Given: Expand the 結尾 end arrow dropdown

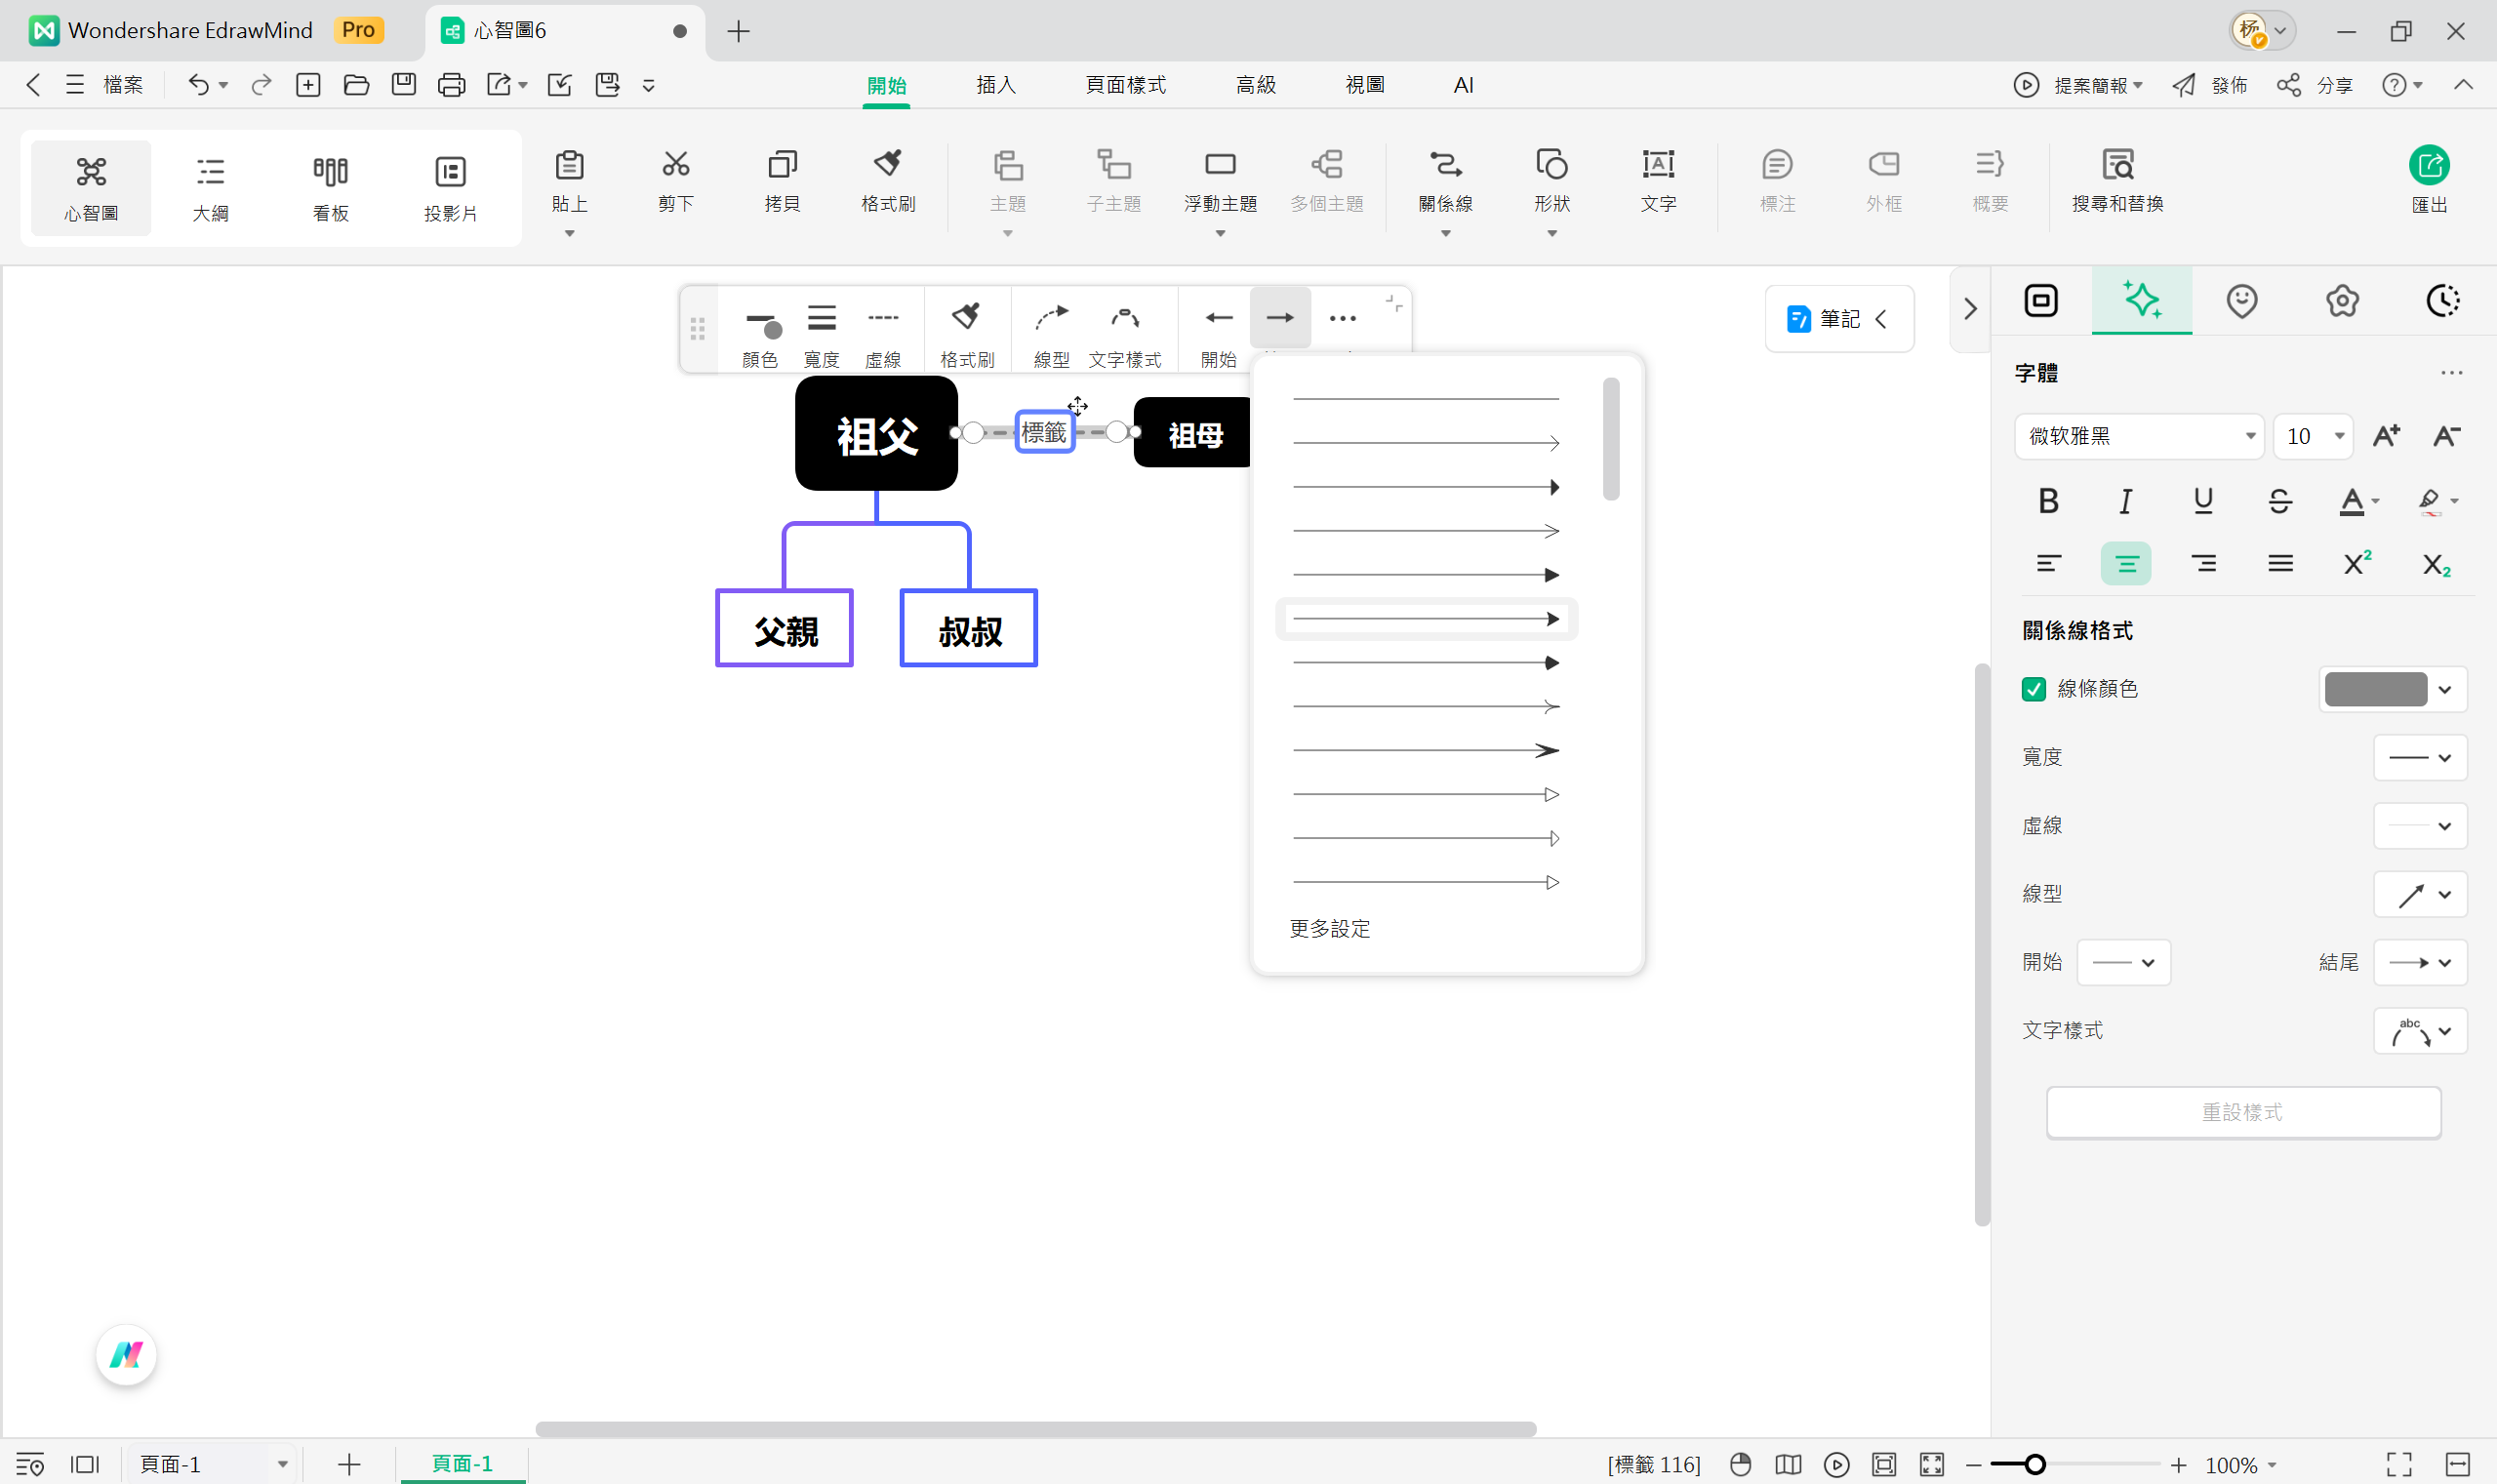Looking at the screenshot, I should pyautogui.click(x=2419, y=963).
